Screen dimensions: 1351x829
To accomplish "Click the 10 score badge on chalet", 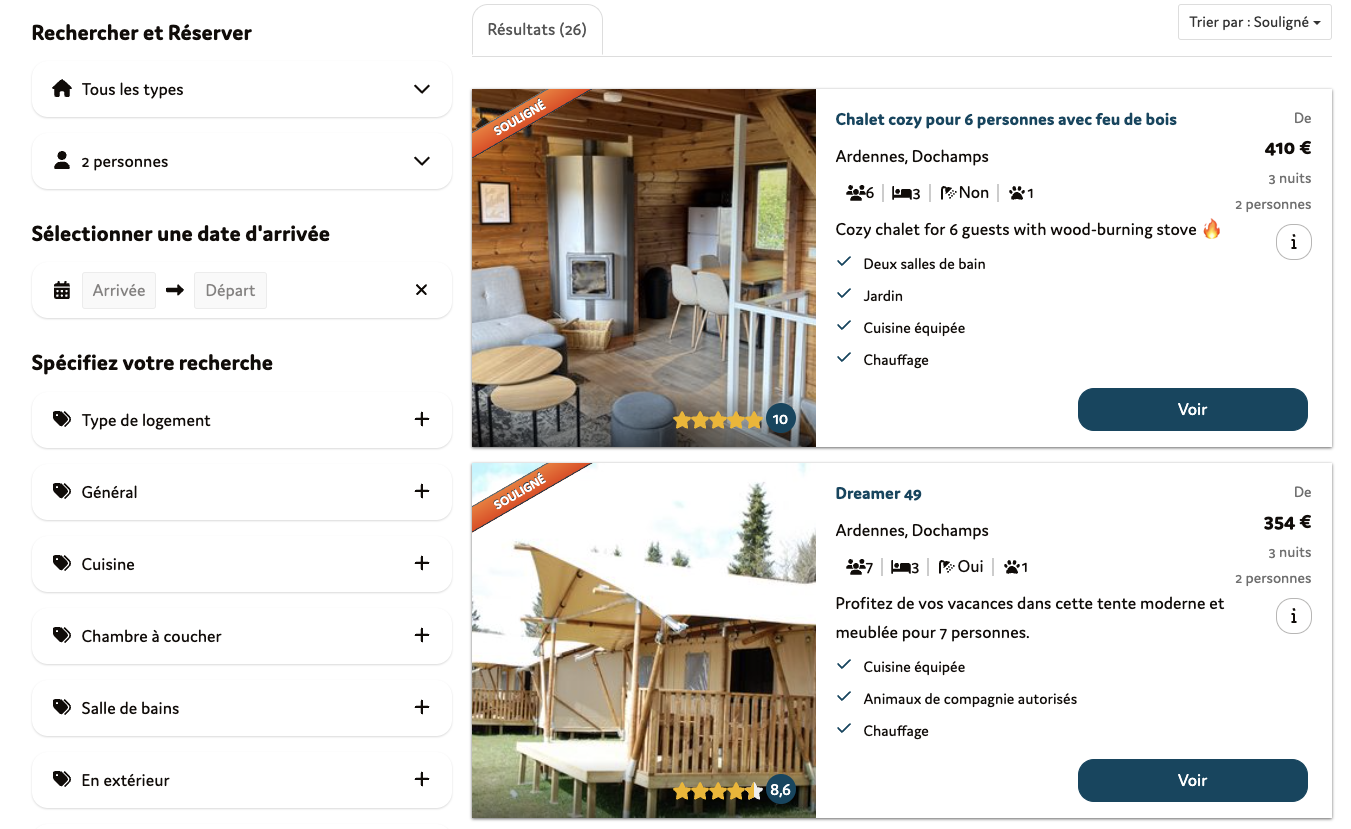I will pos(781,420).
